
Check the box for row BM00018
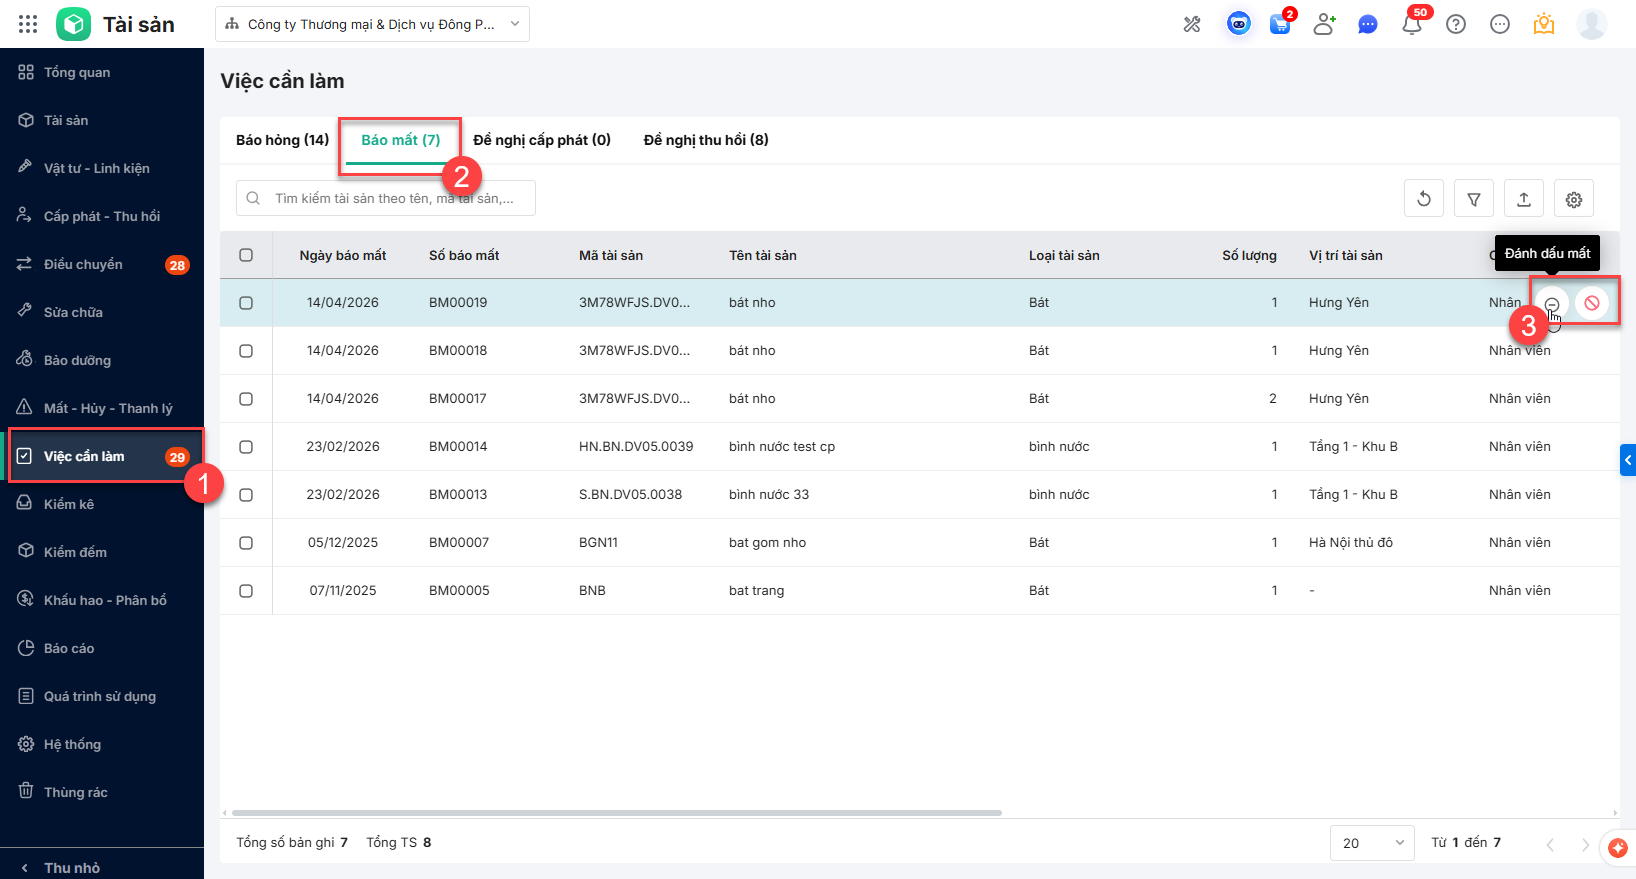coord(246,351)
